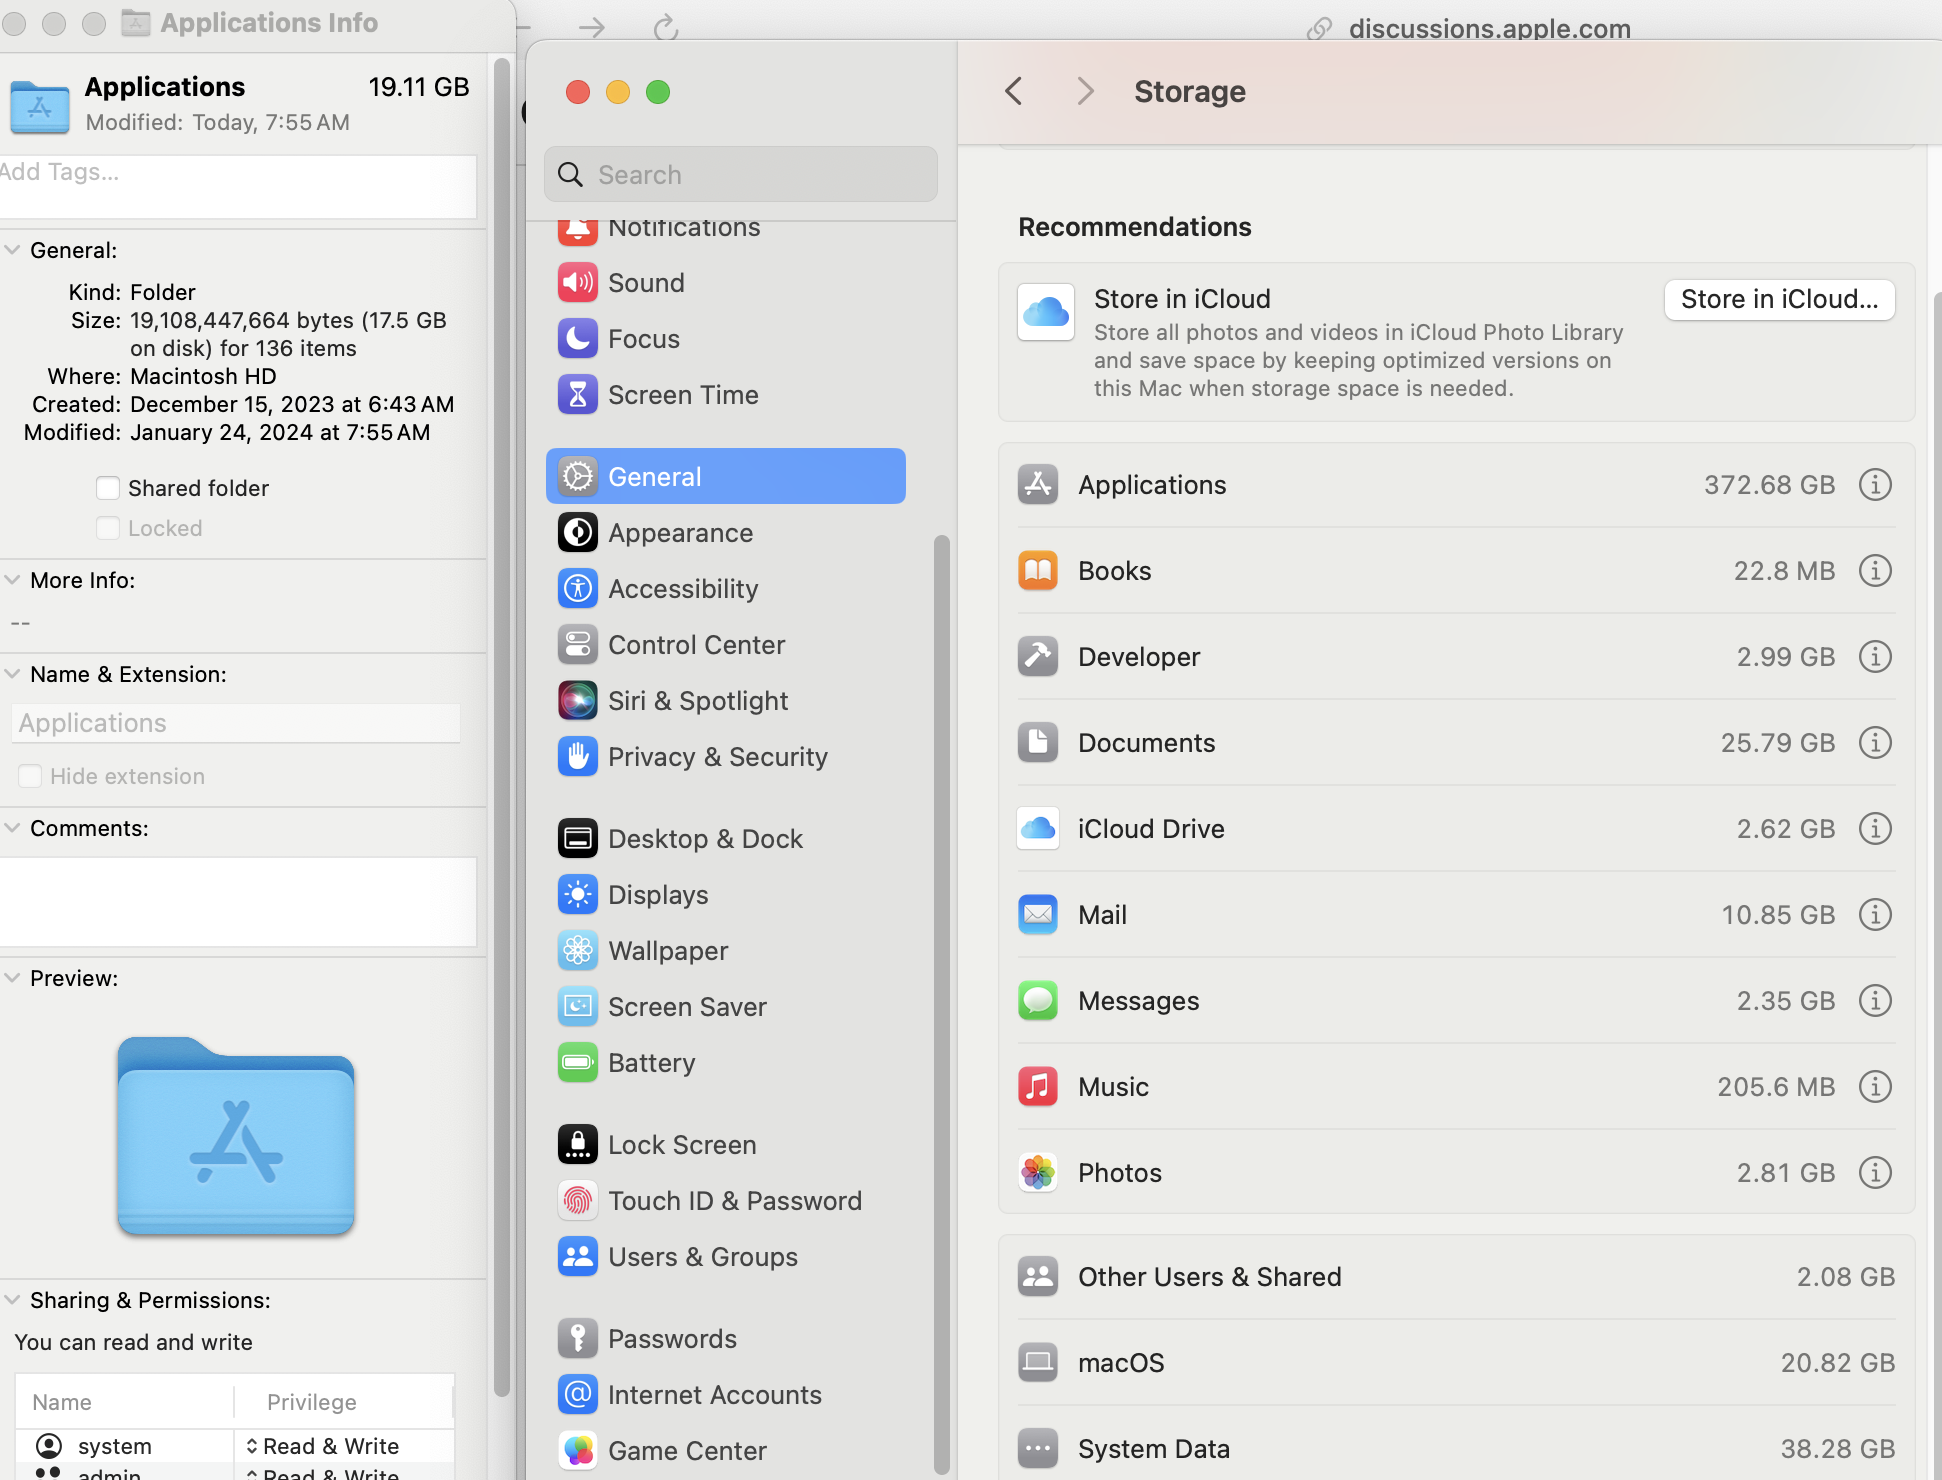Click the settings Search field
The image size is (1942, 1480).
[740, 175]
